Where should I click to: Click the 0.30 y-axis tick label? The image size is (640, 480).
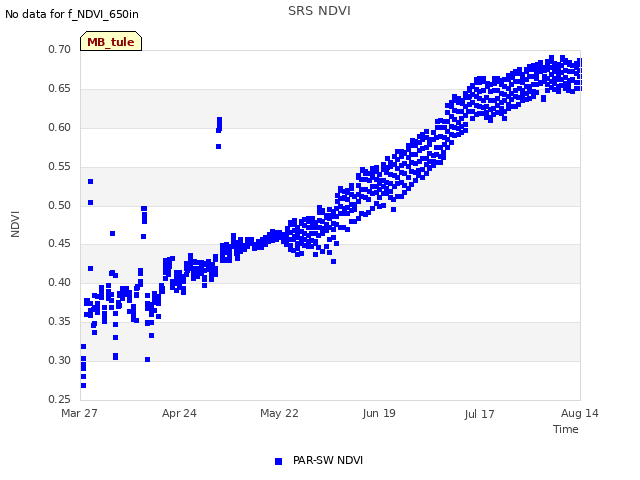pos(60,360)
